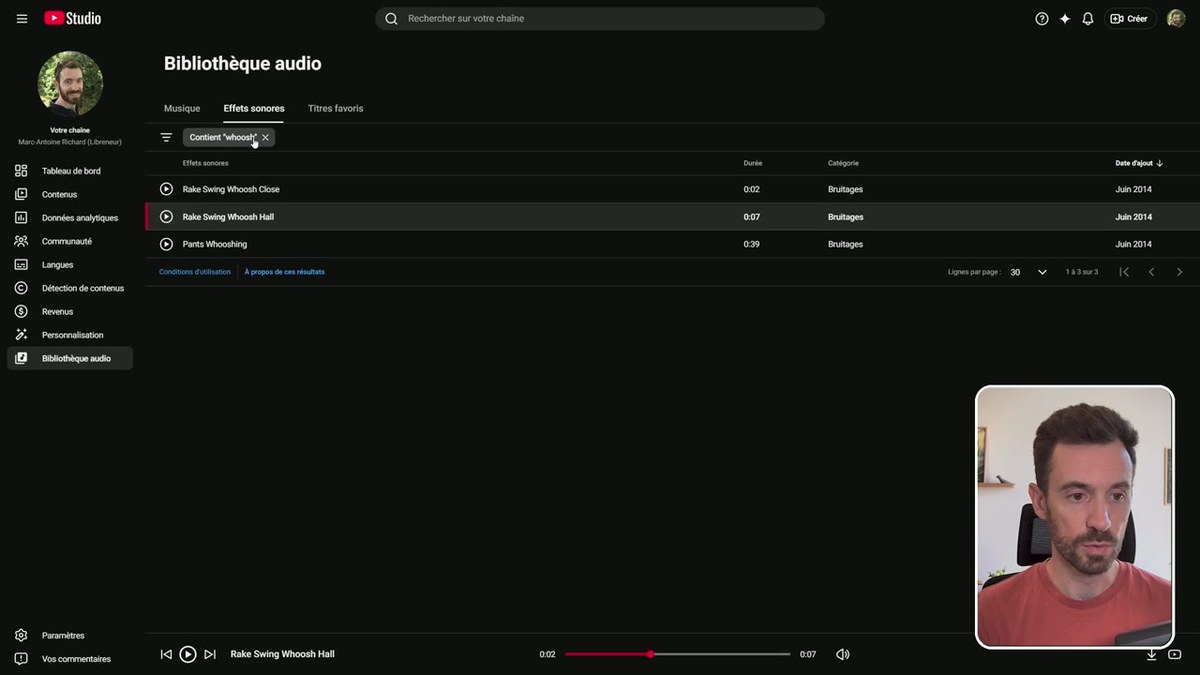Click the YouTube Studio logo
The width and height of the screenshot is (1200, 675).
coord(73,18)
